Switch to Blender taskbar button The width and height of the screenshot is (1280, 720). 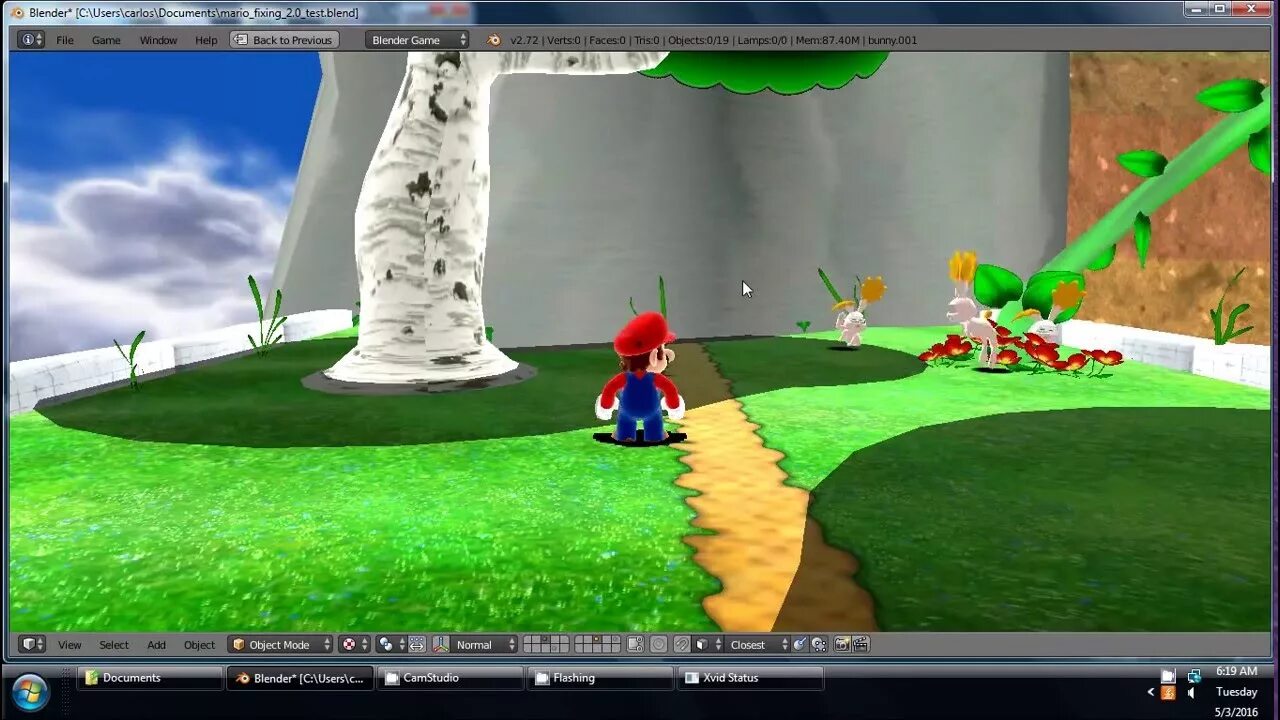[300, 678]
